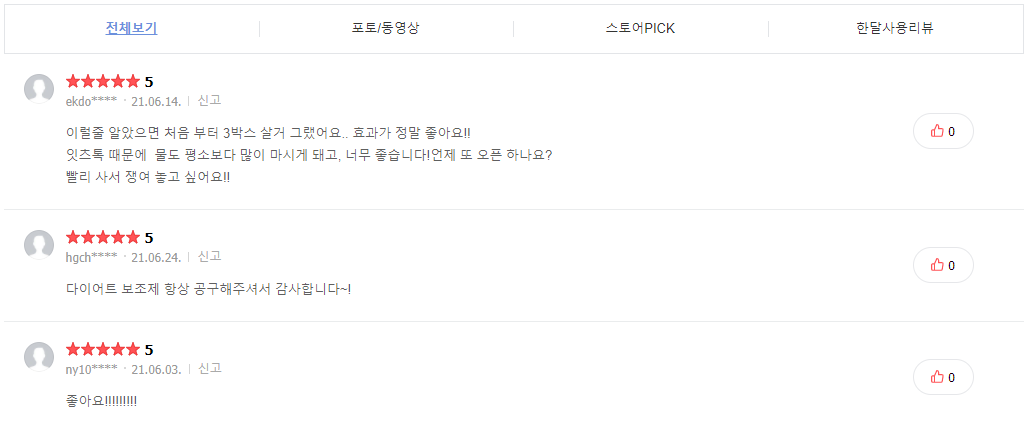Viewport: 1025px width, 432px height.
Task: Click the five-star rating on ny10**** review
Action: tap(102, 349)
